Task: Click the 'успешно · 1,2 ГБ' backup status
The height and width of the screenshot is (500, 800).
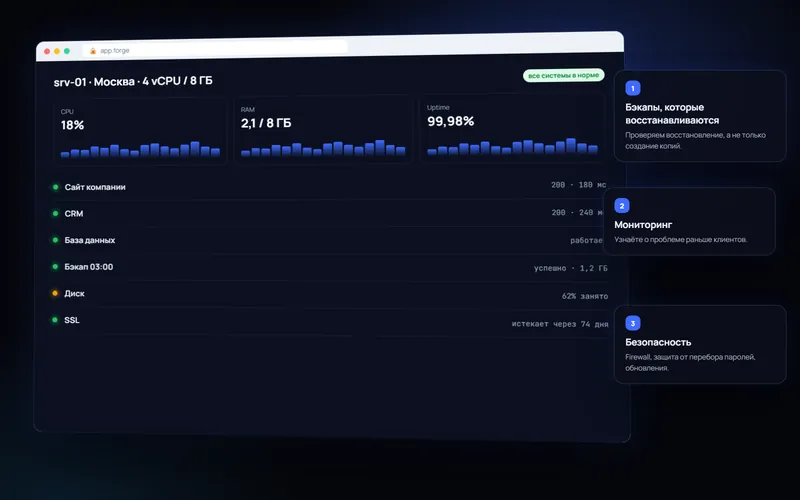Action: point(570,268)
